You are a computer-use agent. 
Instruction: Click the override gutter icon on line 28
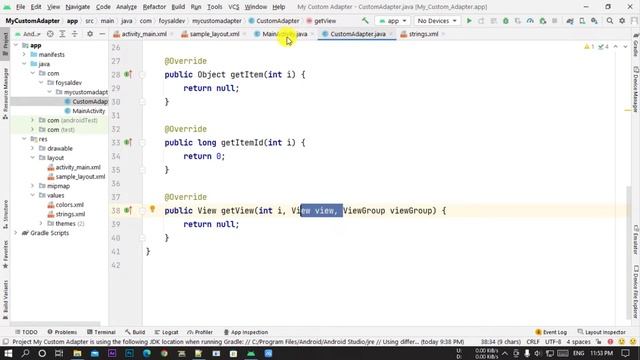click(x=128, y=74)
